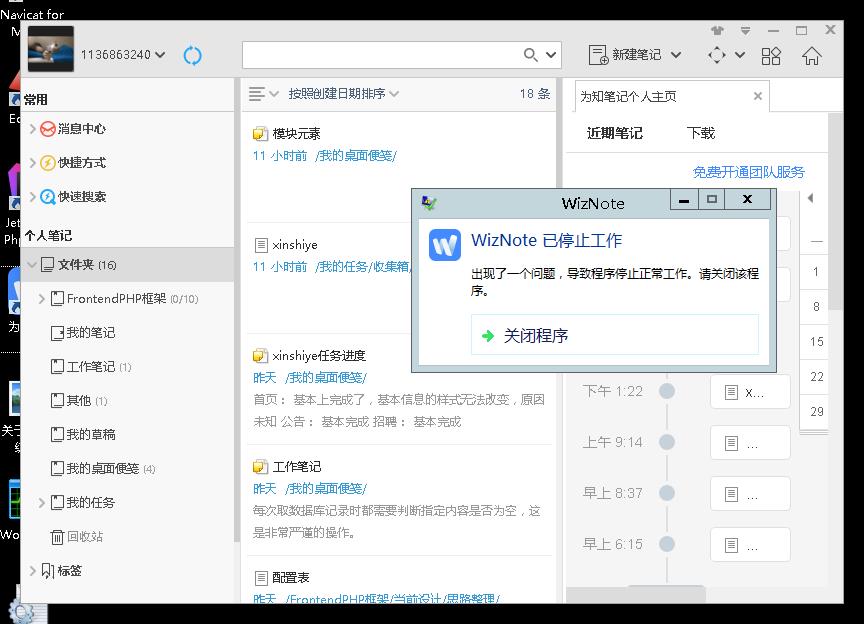The width and height of the screenshot is (864, 624).
Task: Open the xinshiye note
Action: pos(329,278)
